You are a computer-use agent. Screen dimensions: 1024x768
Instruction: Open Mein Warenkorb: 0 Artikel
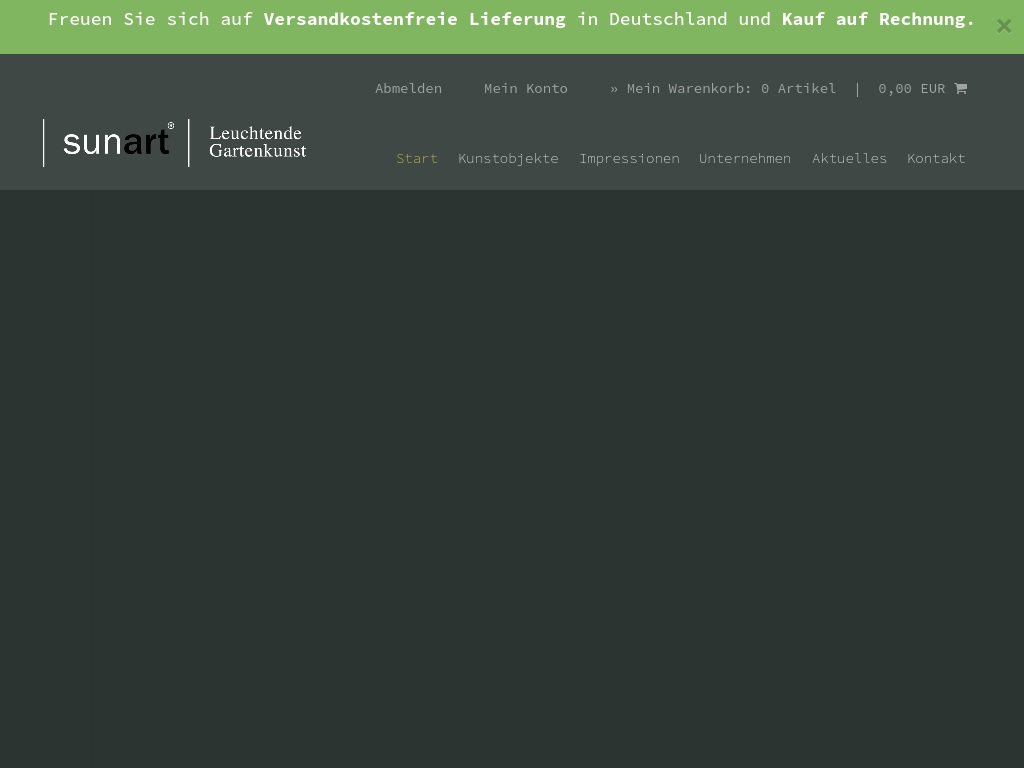coord(731,88)
